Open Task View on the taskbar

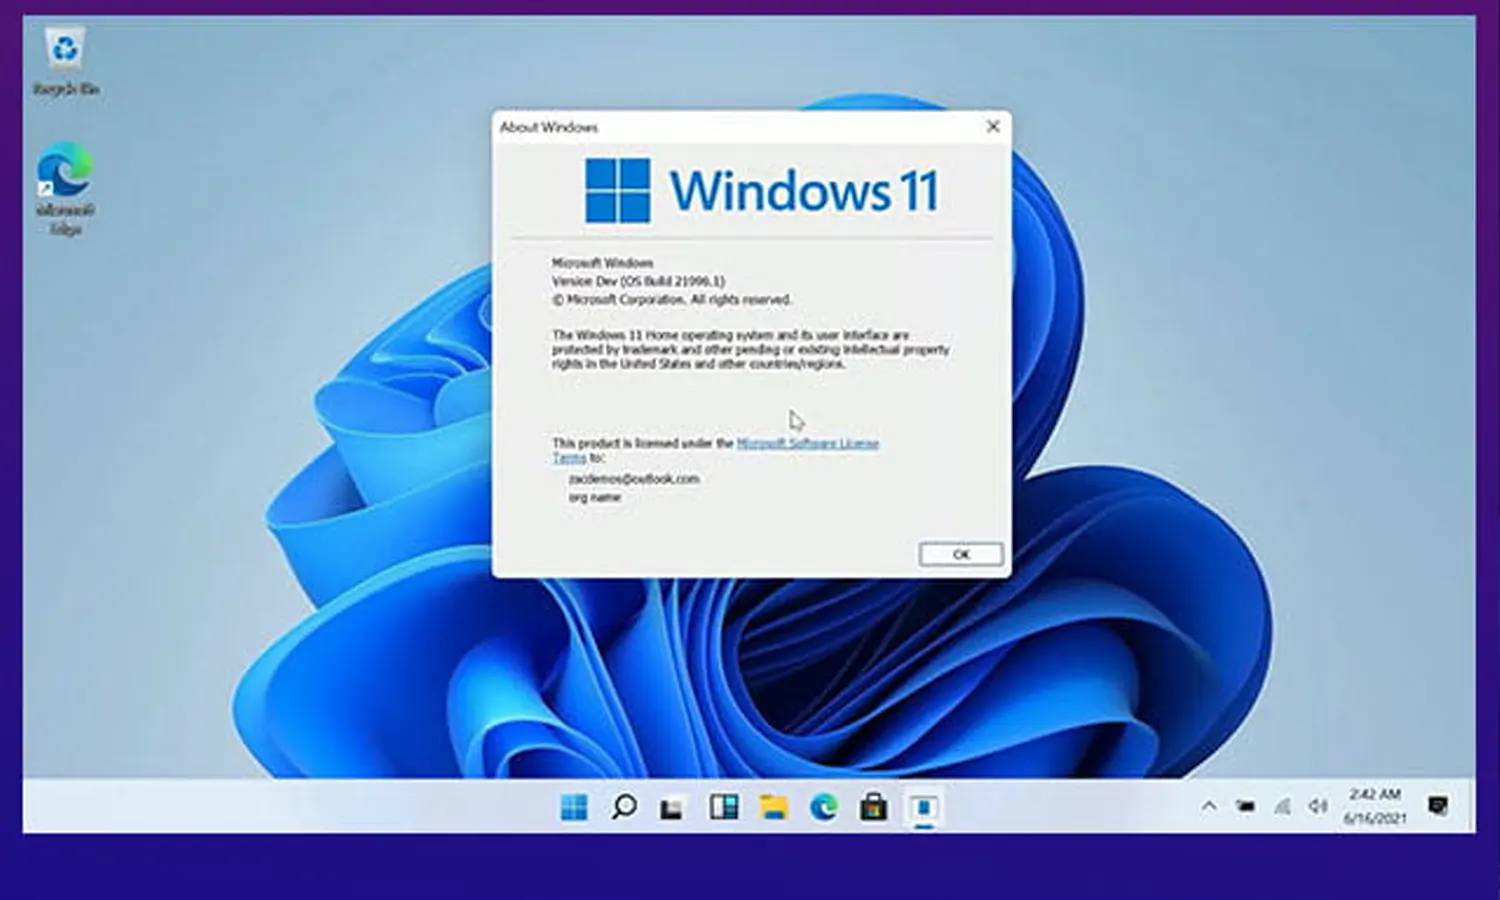[672, 808]
